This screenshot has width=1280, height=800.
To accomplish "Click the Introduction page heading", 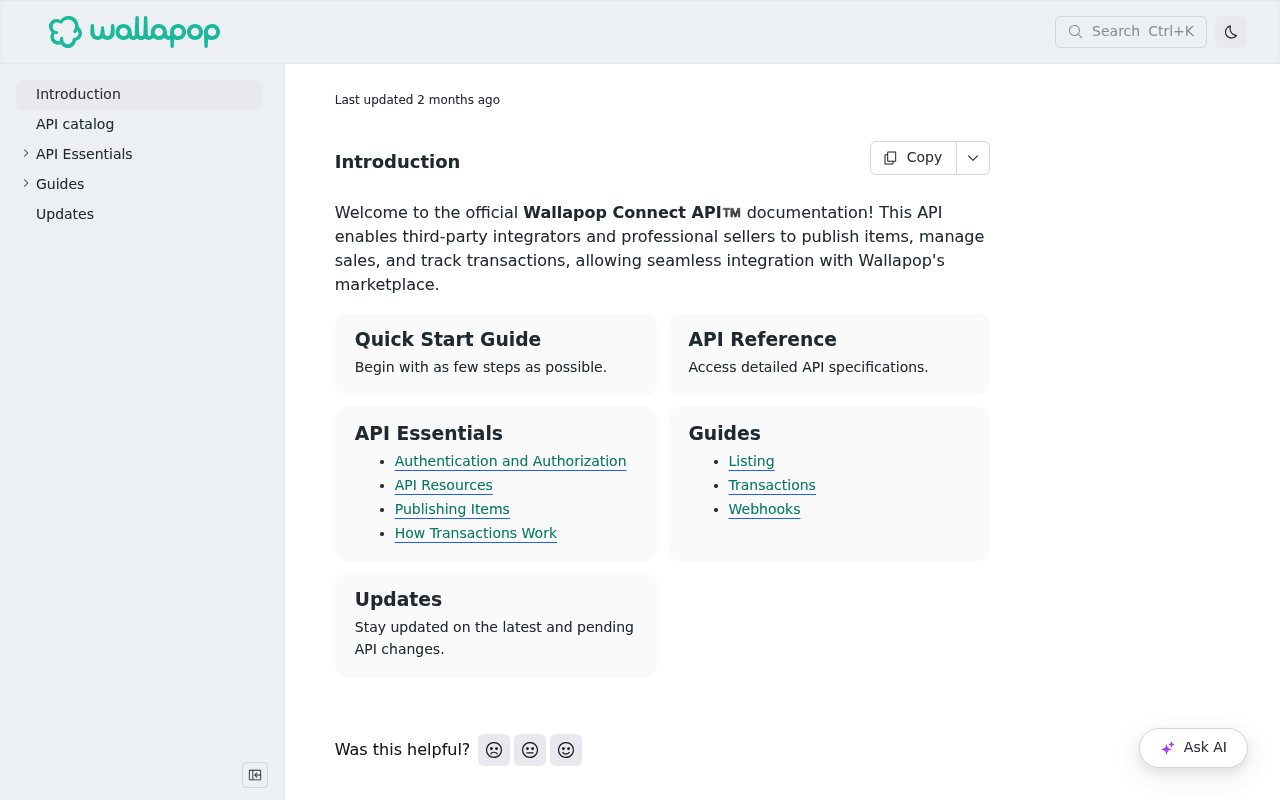I will 397,162.
